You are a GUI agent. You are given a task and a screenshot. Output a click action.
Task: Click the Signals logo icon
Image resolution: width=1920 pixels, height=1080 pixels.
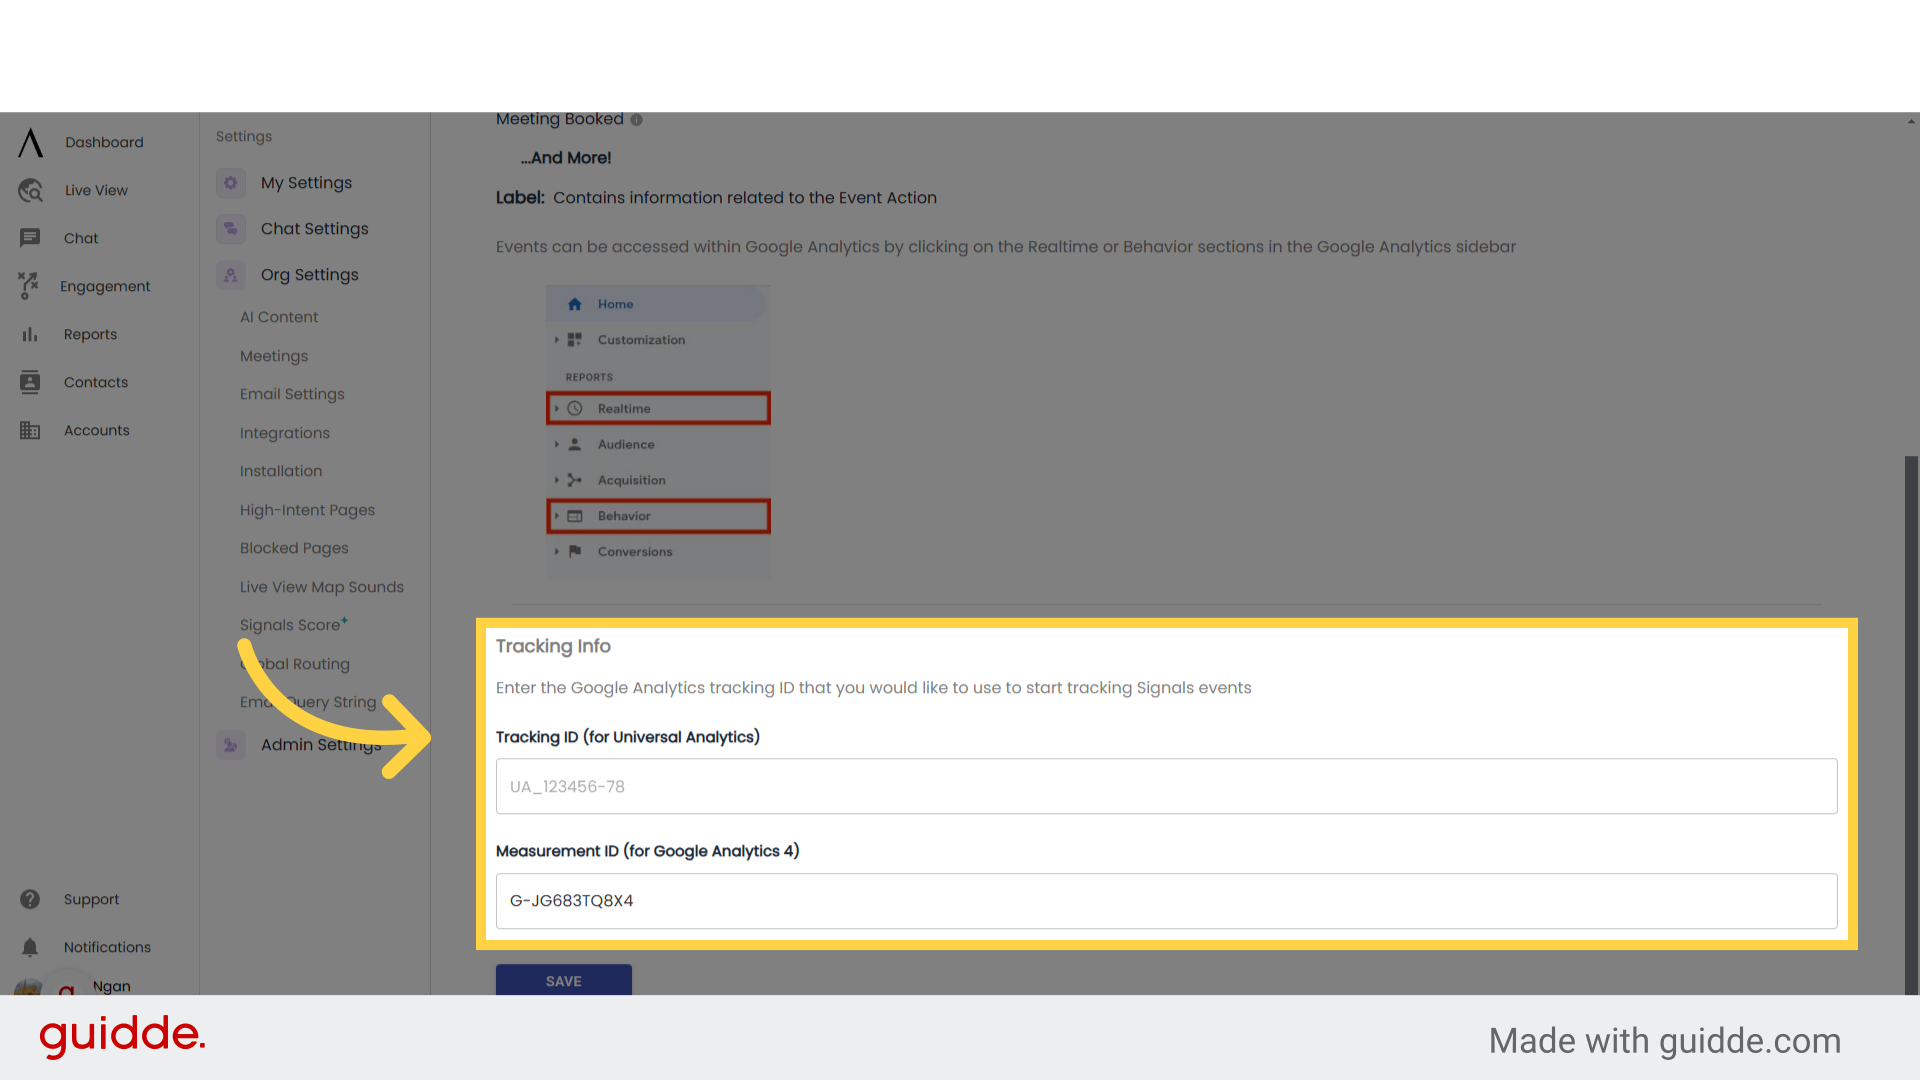[x=31, y=143]
